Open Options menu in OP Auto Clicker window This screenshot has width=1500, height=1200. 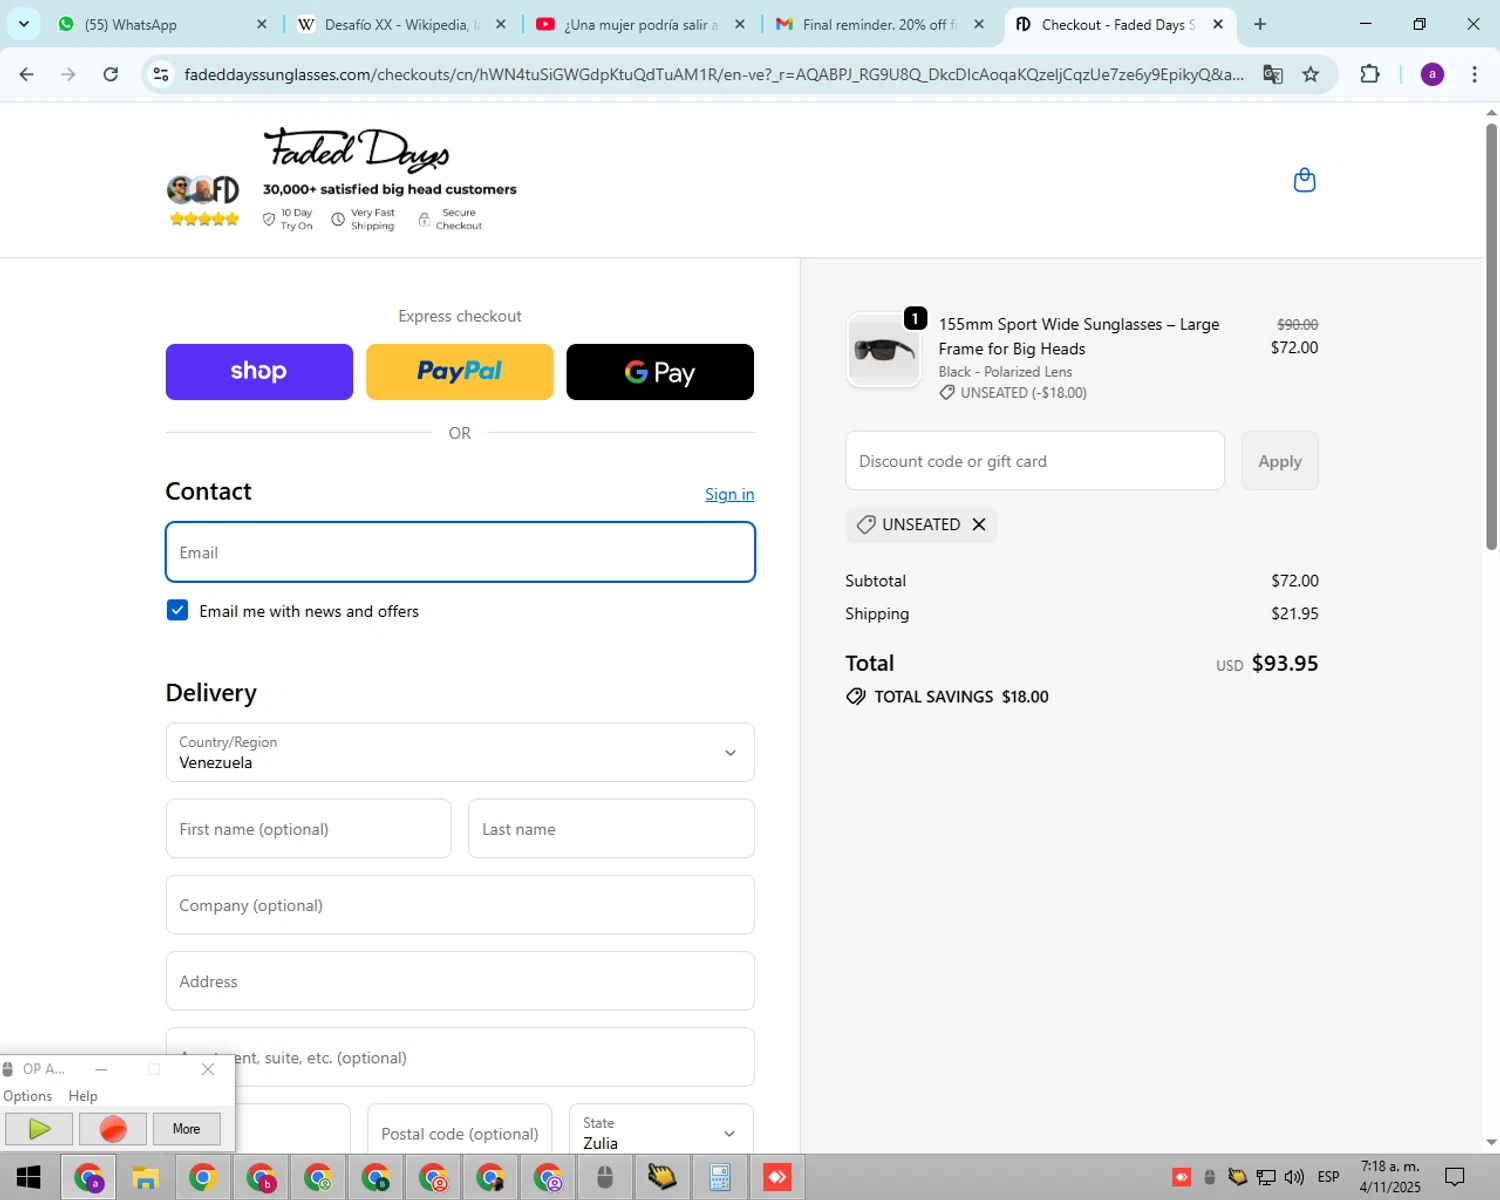pyautogui.click(x=28, y=1096)
